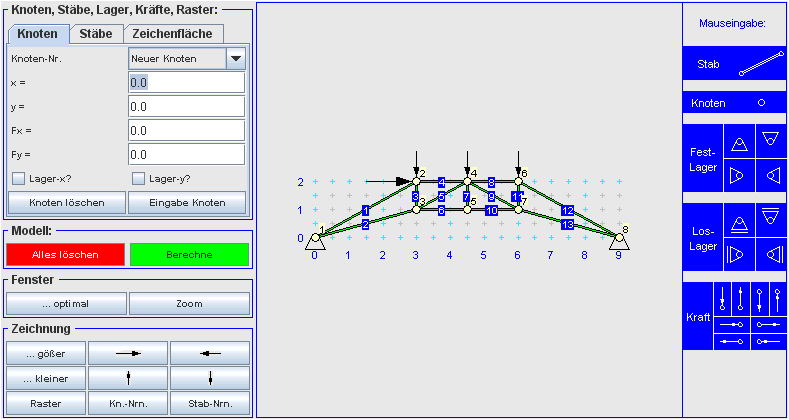Enable the Lager-y? checkbox
Image resolution: width=789 pixels, height=420 pixels.
click(x=139, y=179)
